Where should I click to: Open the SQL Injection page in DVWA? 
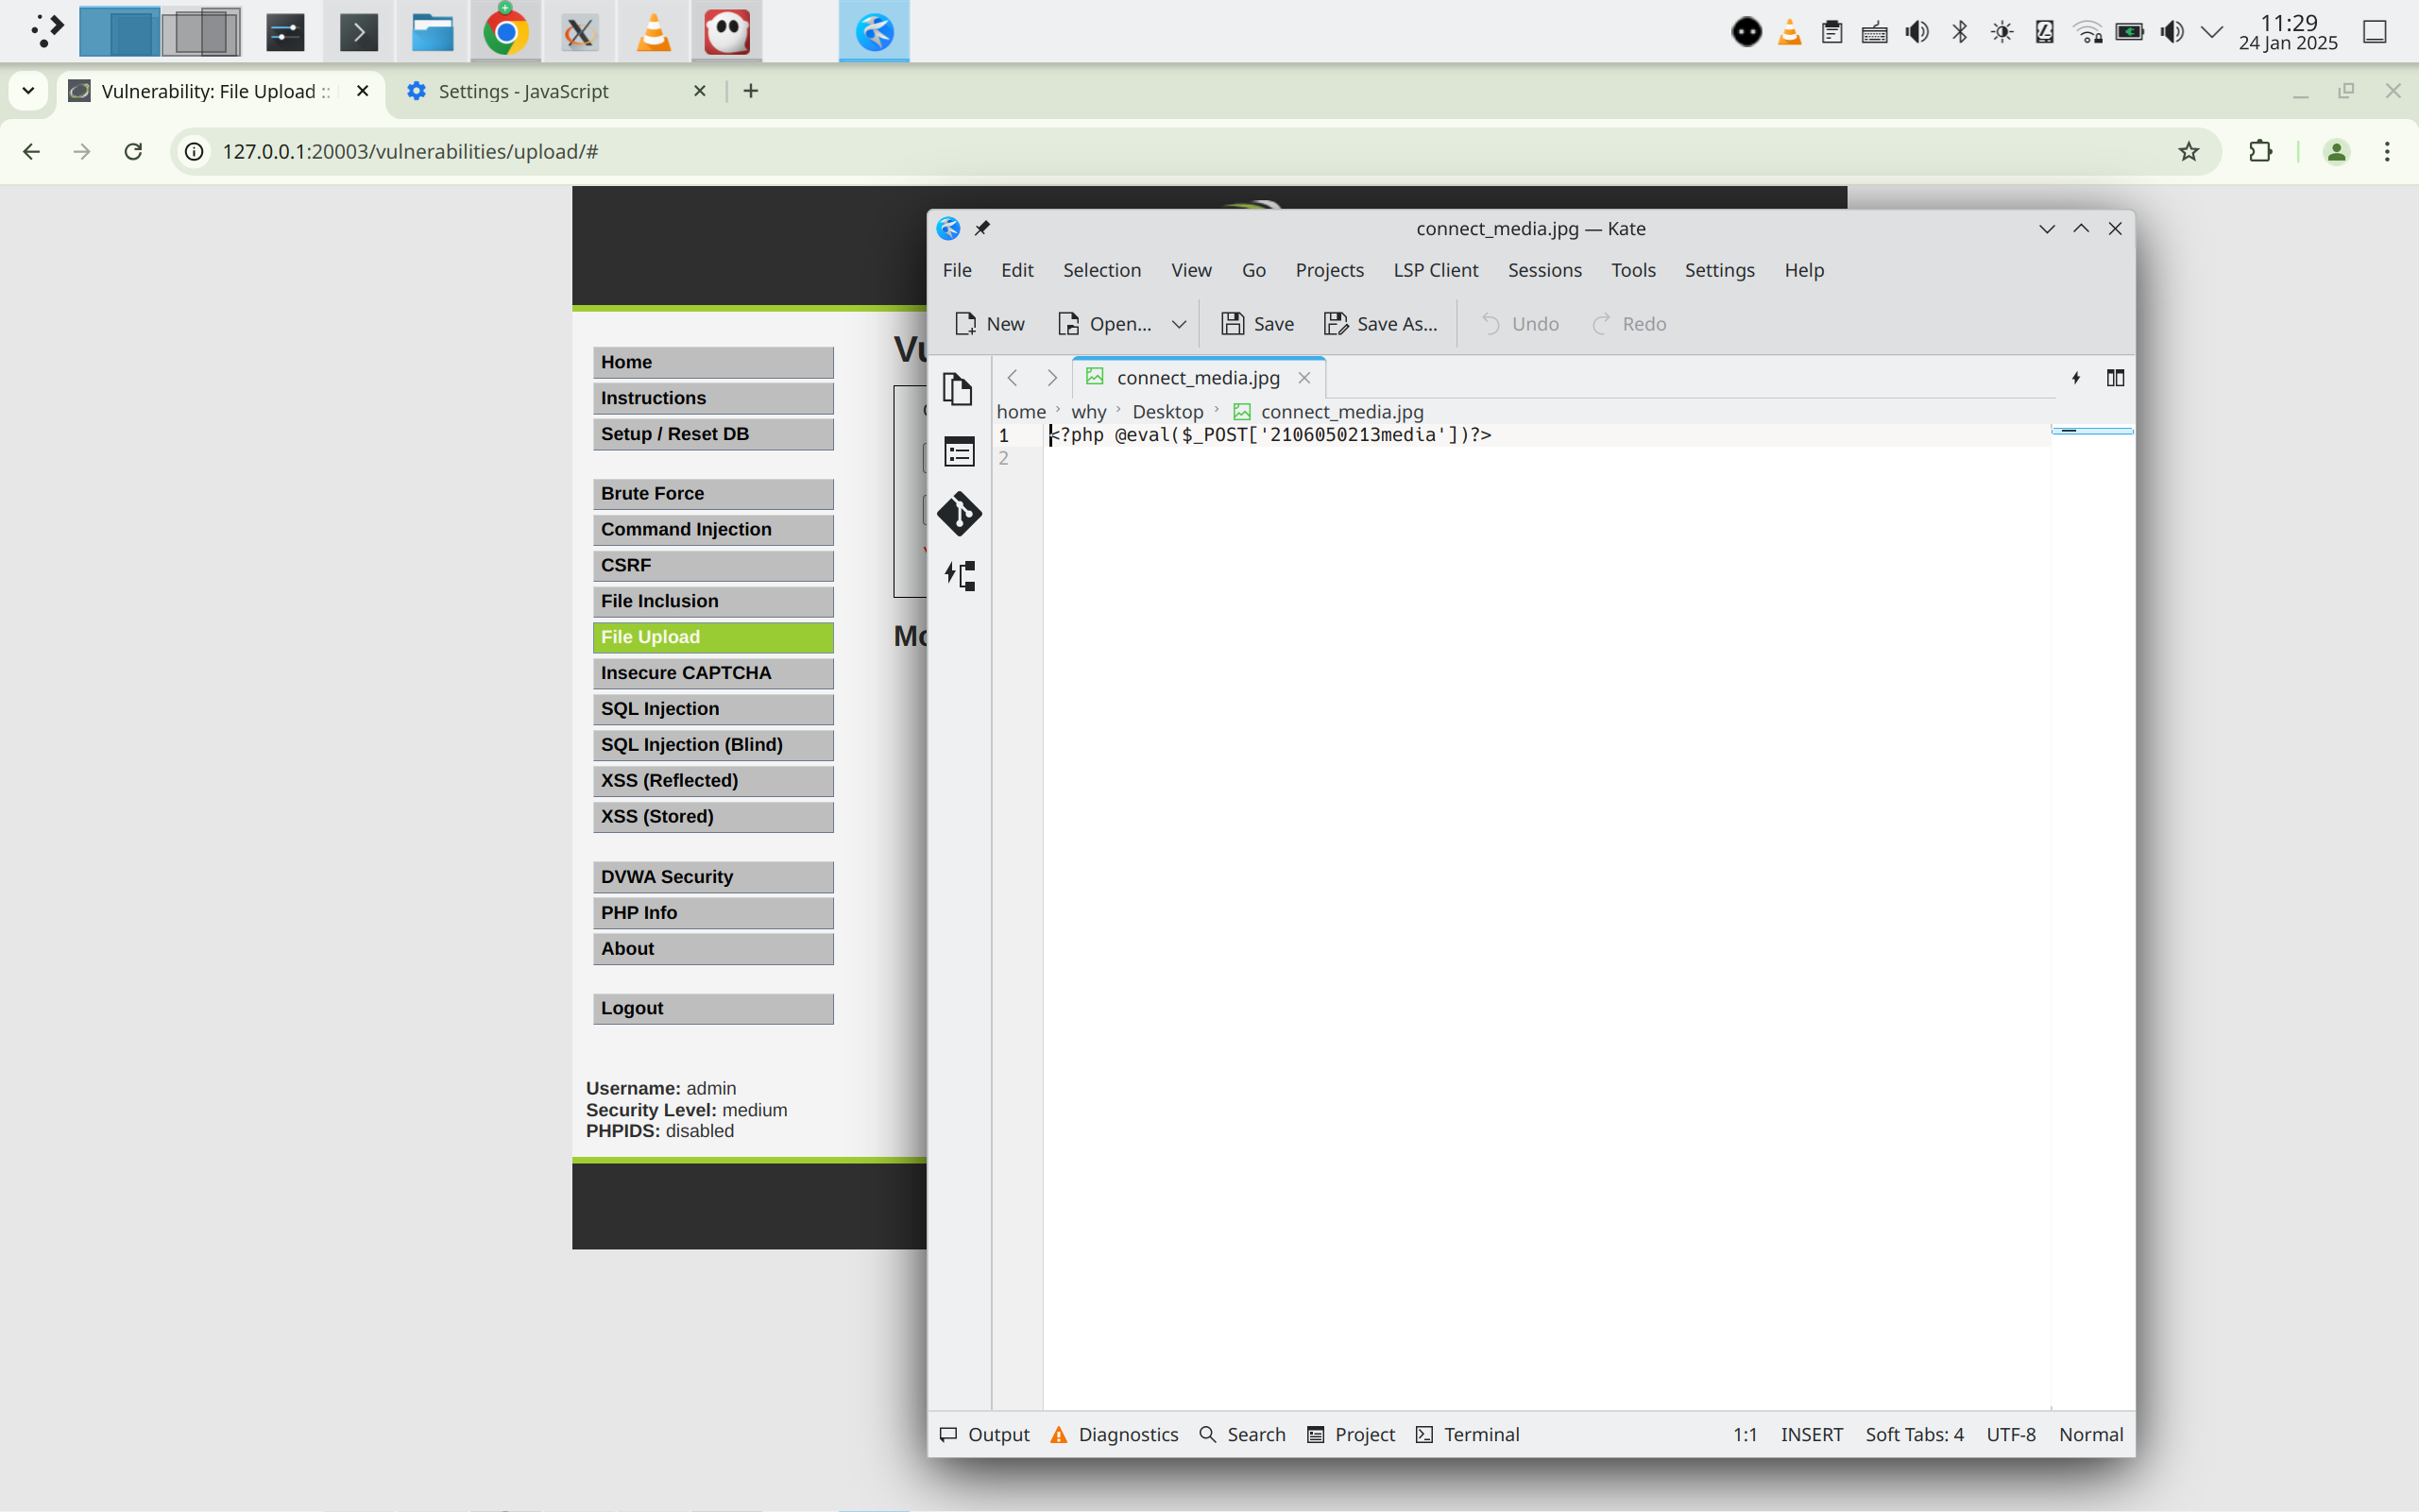click(712, 709)
